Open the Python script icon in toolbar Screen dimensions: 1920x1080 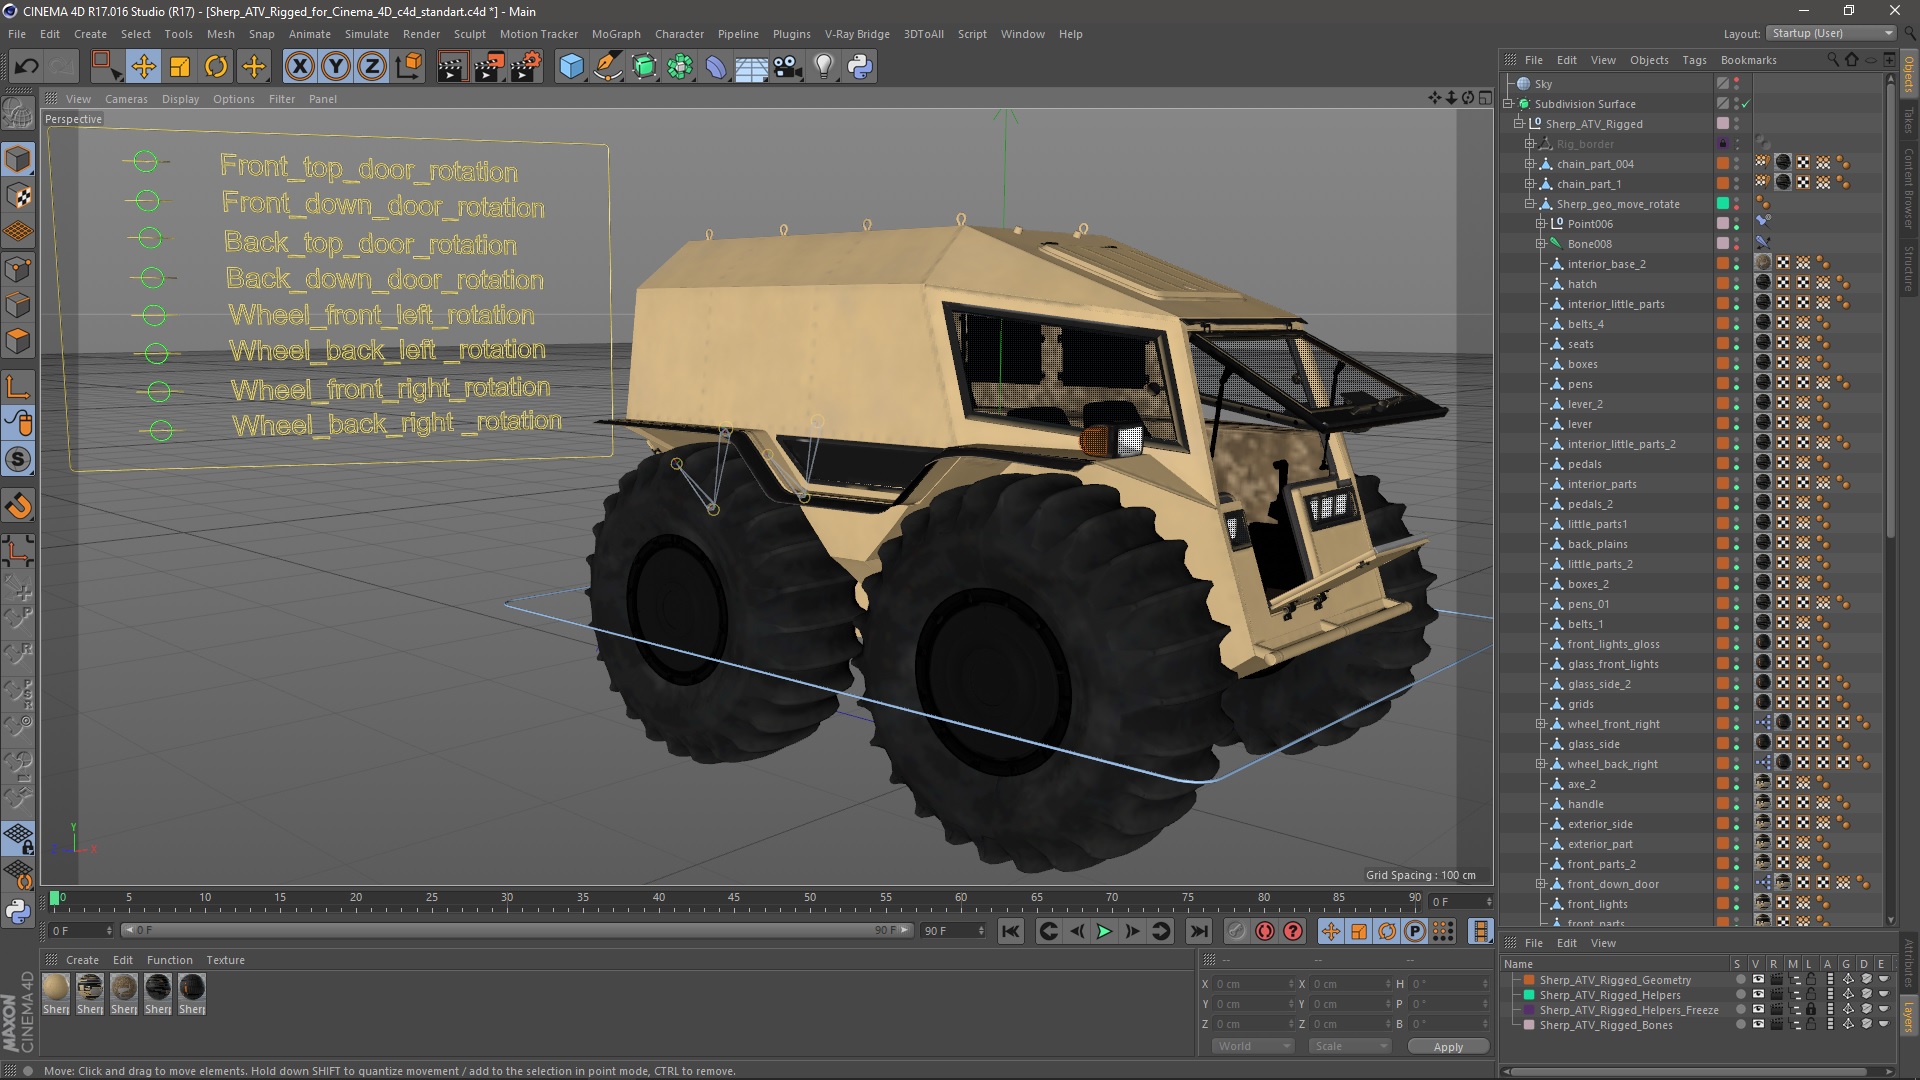(x=861, y=67)
